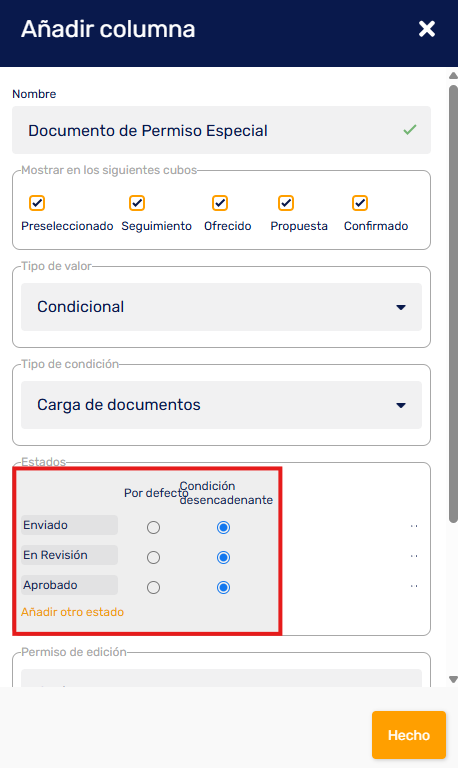Click the Nombre text input field
Viewport: 458px width, 768px height.
(x=221, y=130)
